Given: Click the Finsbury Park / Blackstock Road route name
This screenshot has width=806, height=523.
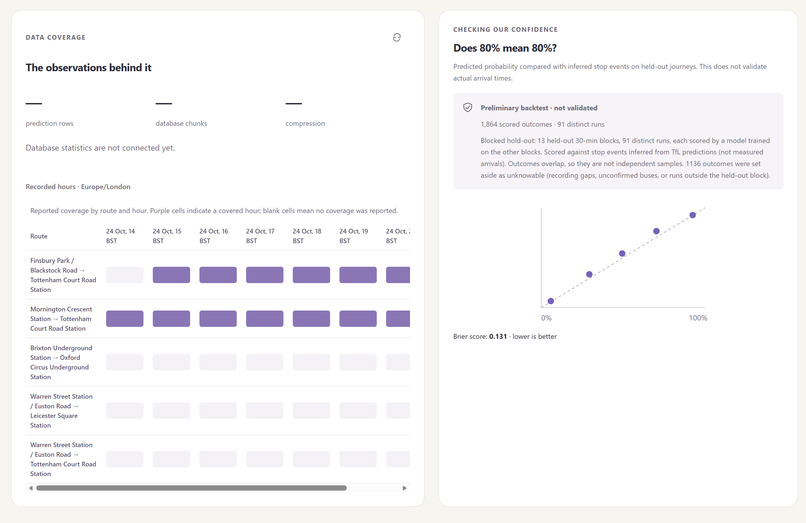Looking at the screenshot, I should point(63,275).
